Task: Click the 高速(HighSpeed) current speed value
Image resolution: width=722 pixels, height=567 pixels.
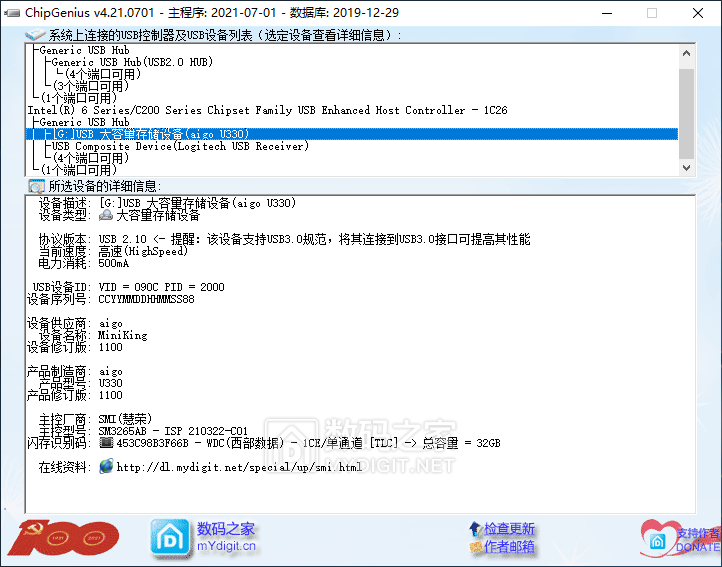Action: [x=143, y=251]
